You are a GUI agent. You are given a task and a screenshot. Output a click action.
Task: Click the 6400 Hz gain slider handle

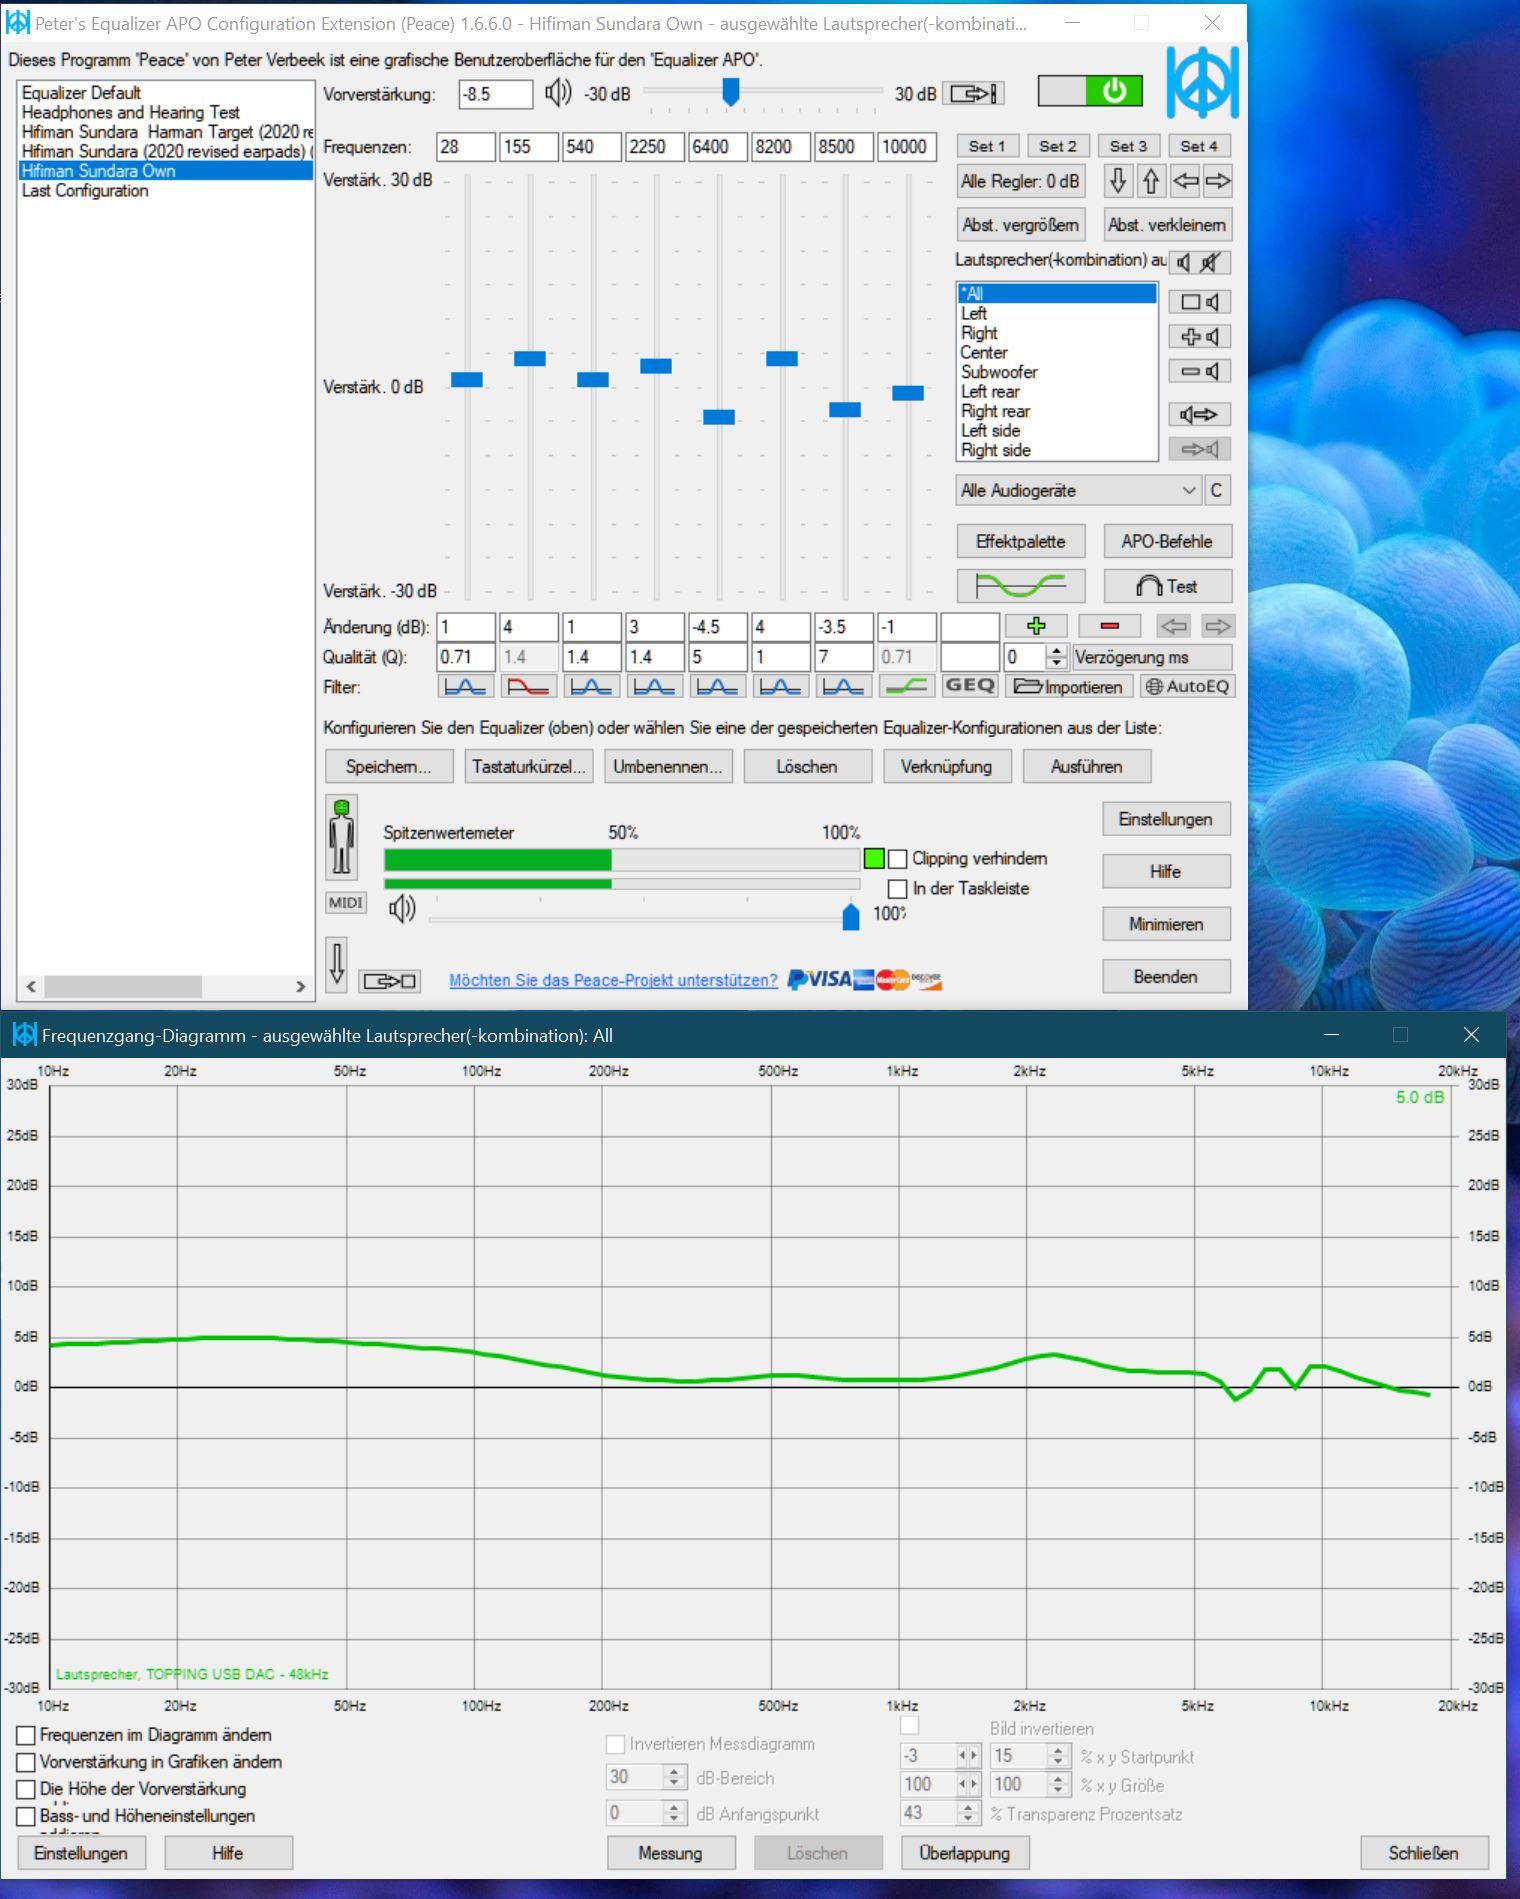tap(718, 417)
